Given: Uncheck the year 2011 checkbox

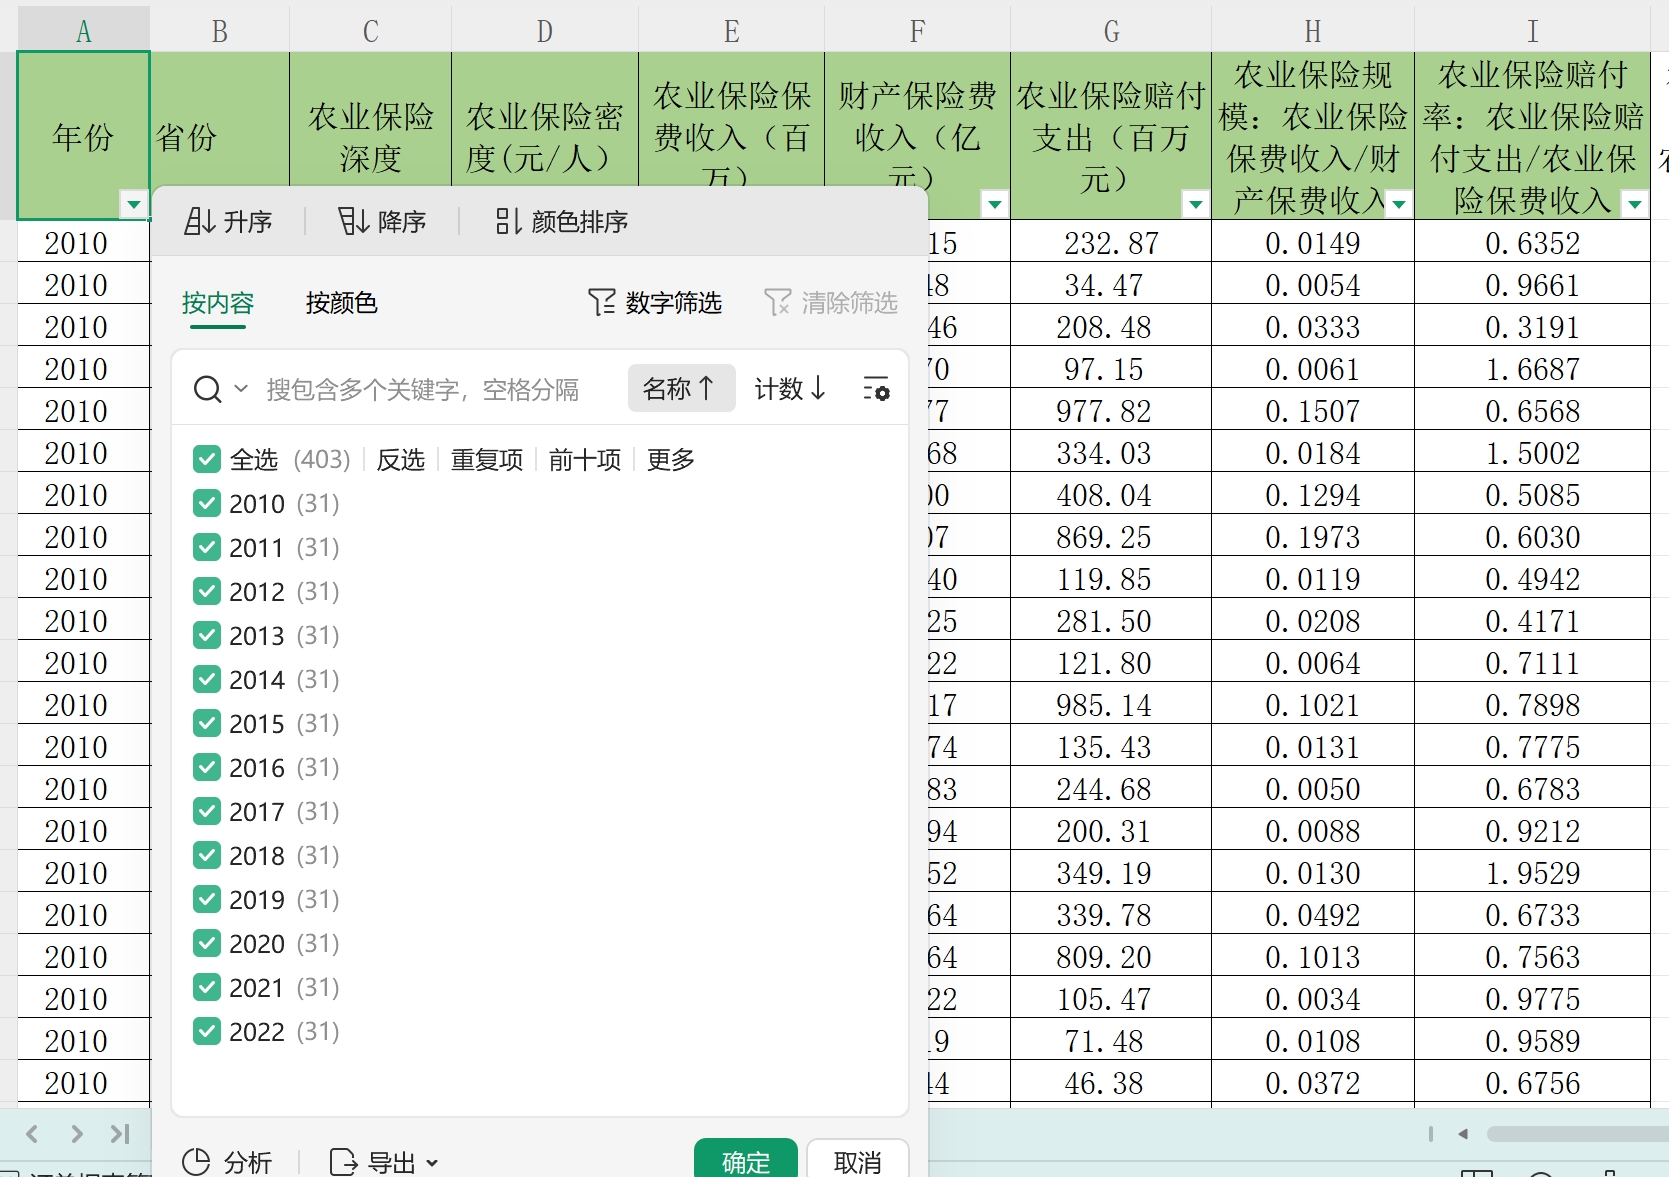Looking at the screenshot, I should 207,547.
